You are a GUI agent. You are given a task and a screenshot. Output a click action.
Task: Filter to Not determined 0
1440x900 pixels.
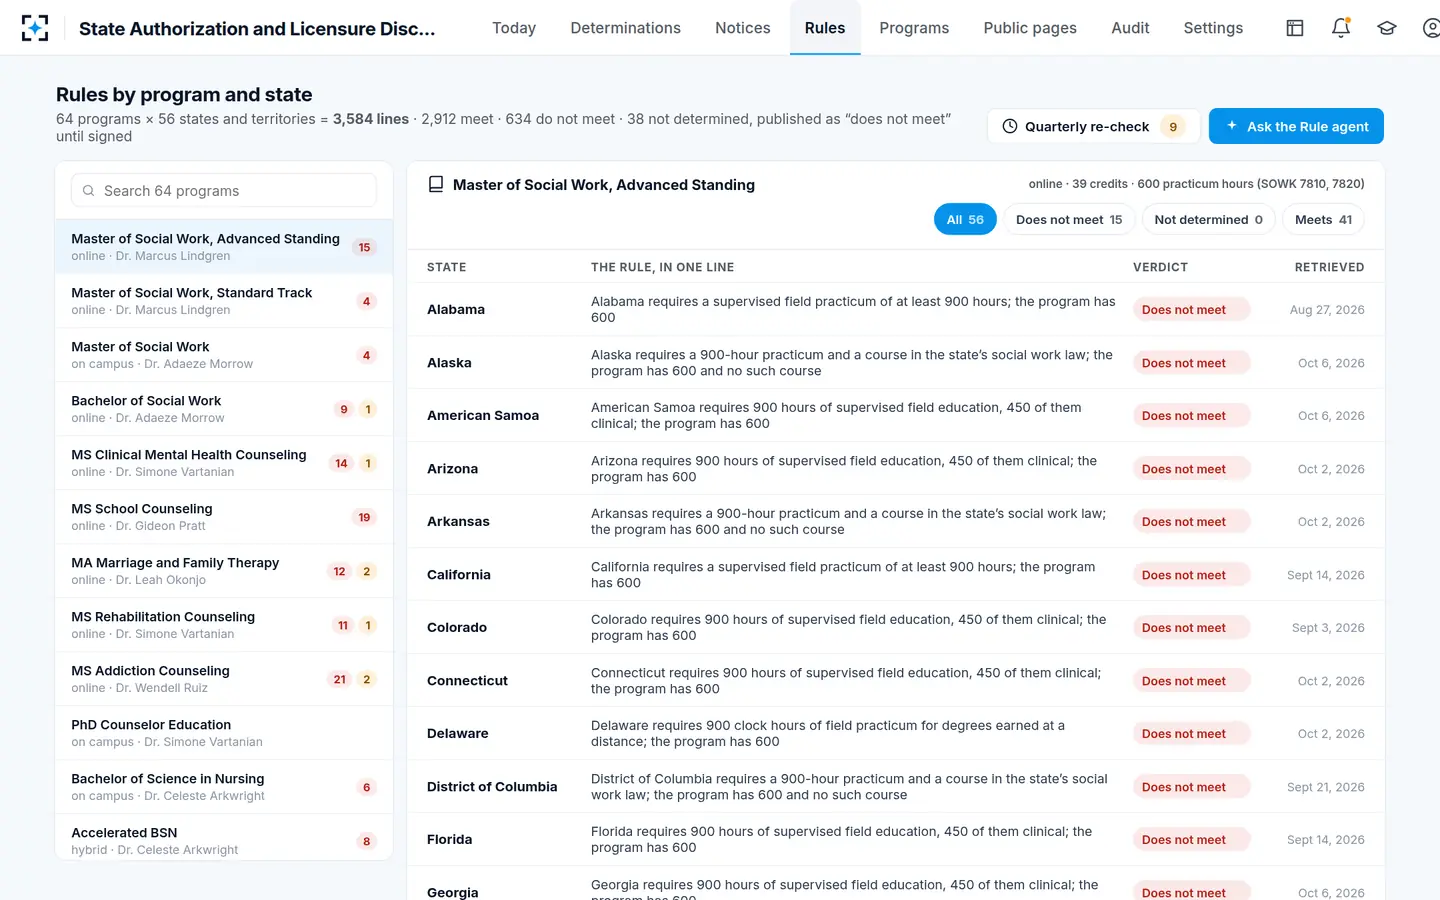point(1208,220)
